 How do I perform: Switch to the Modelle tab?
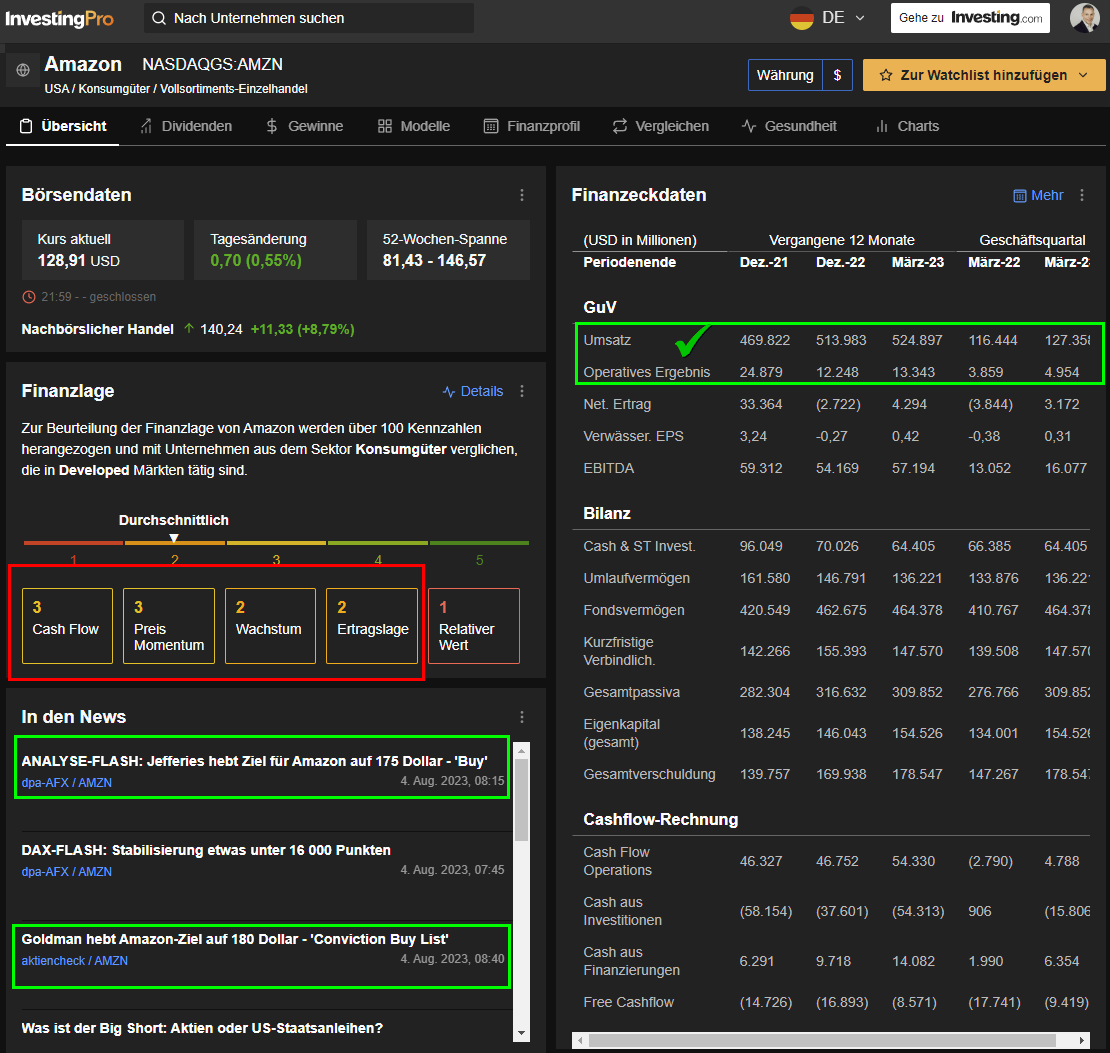coord(414,126)
